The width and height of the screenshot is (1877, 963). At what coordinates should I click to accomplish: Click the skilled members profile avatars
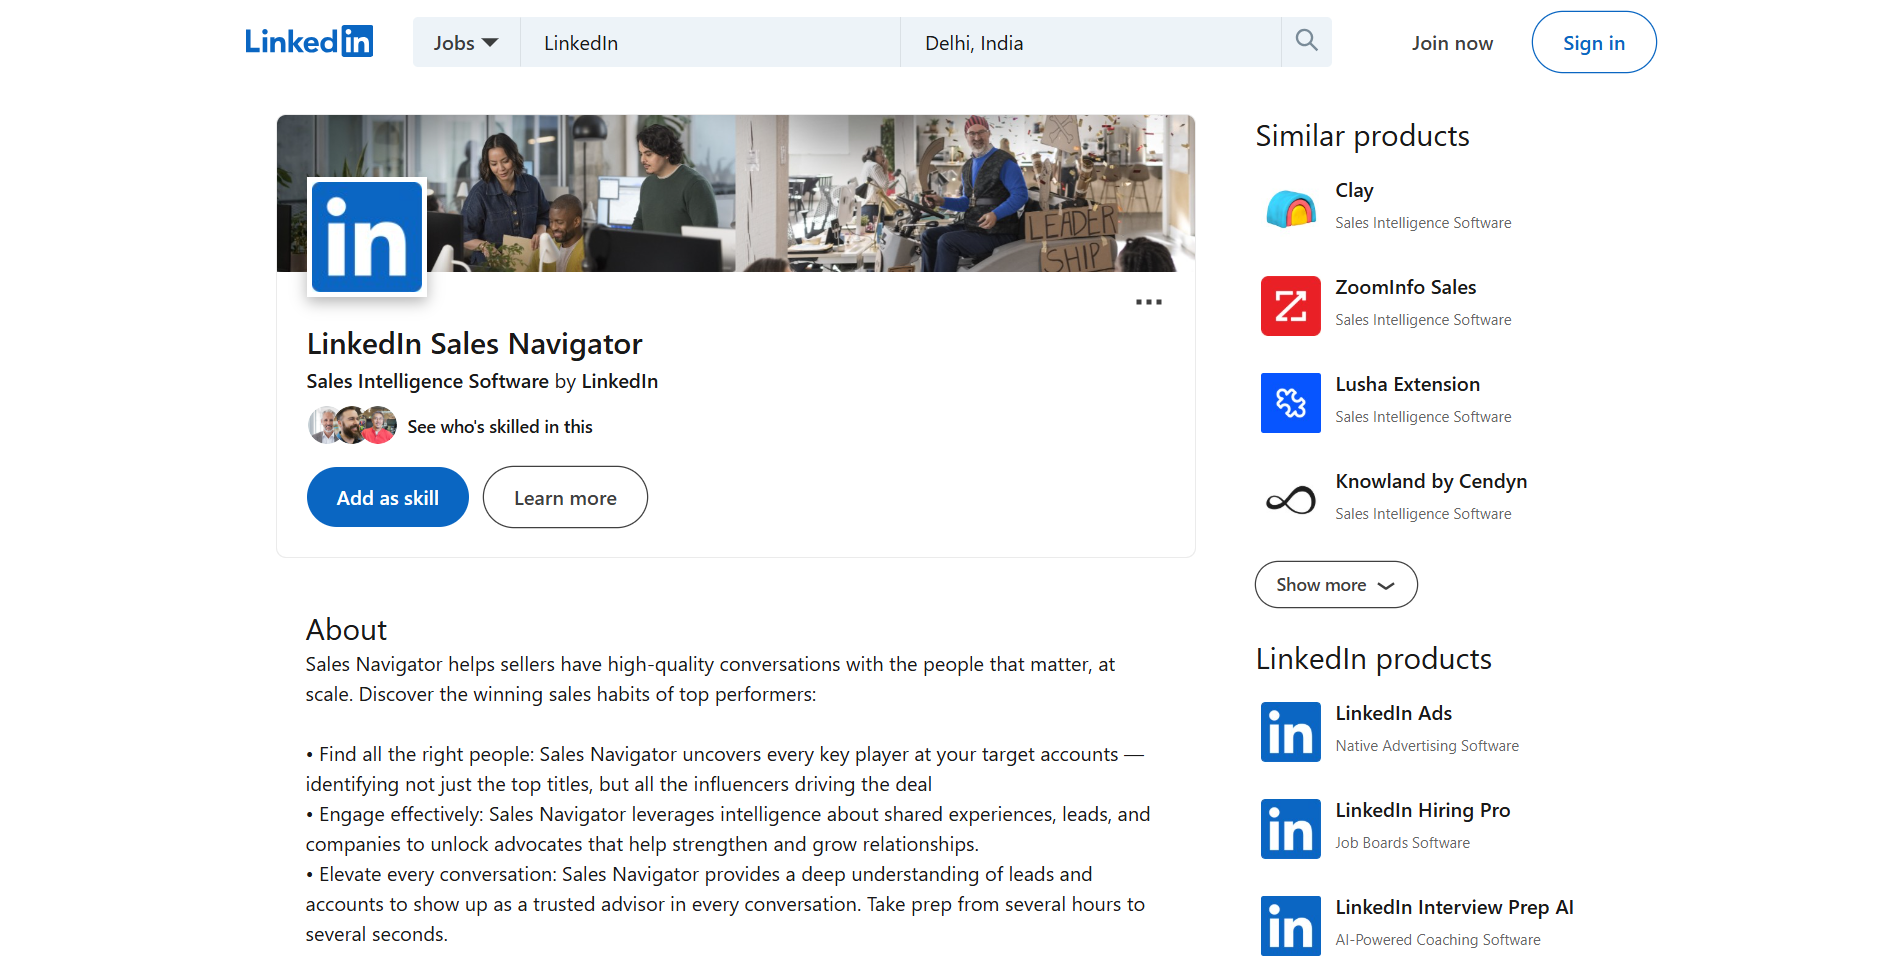pyautogui.click(x=352, y=425)
